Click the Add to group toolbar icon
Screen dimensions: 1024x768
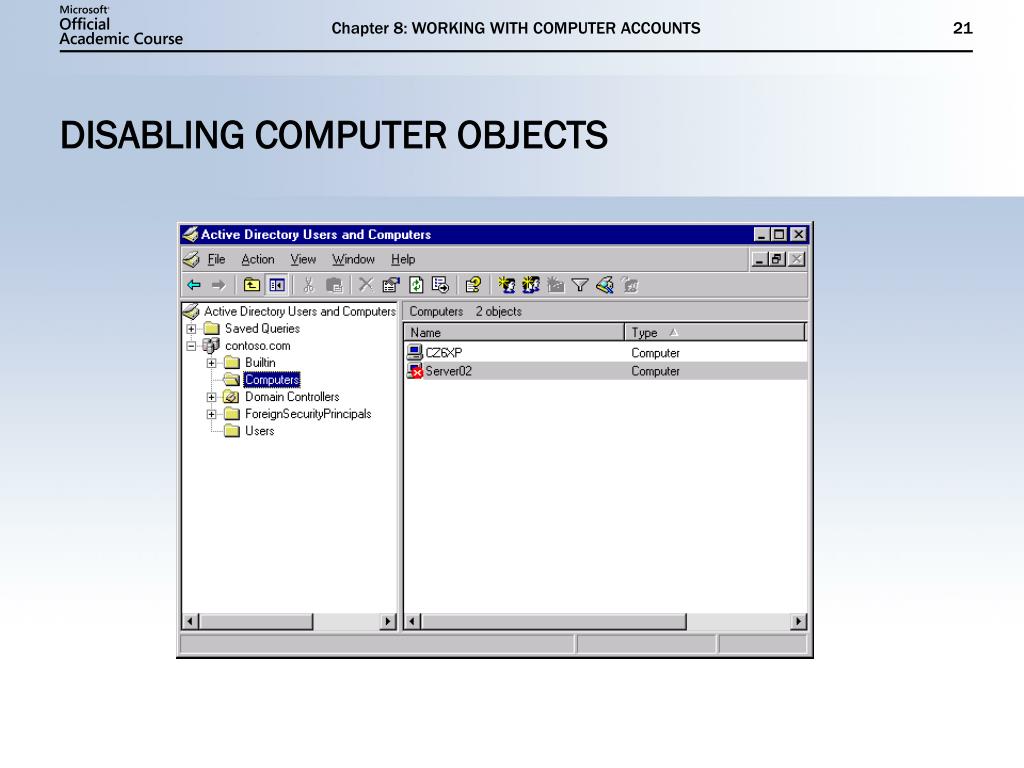coord(630,285)
